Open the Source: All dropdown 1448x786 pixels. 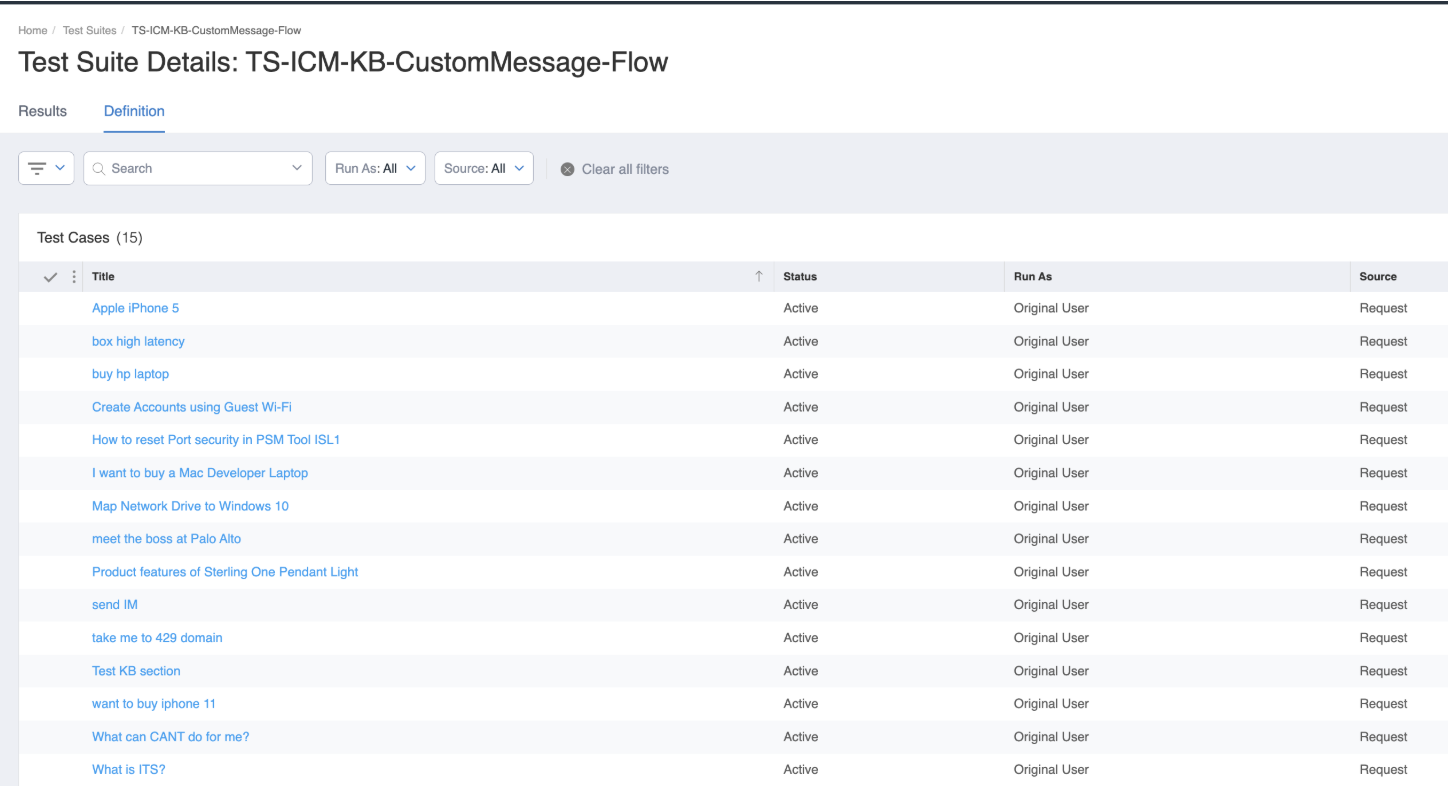click(484, 169)
